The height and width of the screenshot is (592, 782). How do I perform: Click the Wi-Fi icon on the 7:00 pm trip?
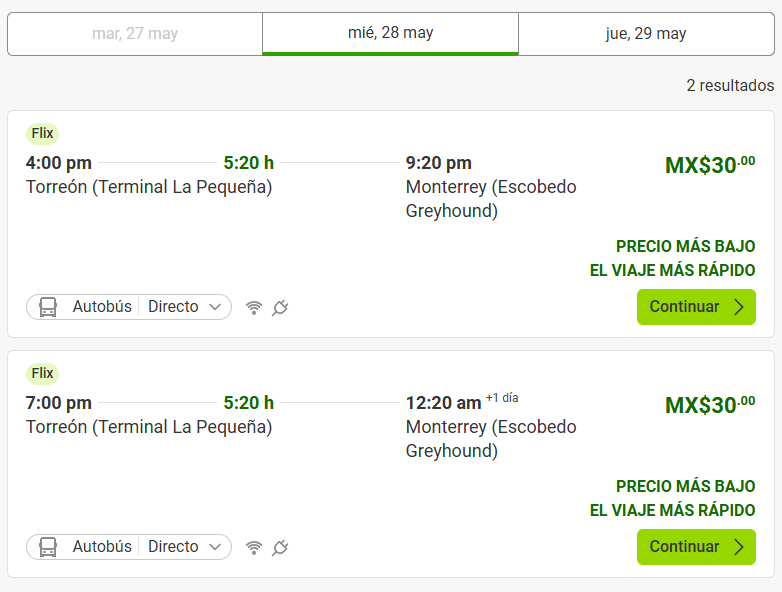click(254, 548)
